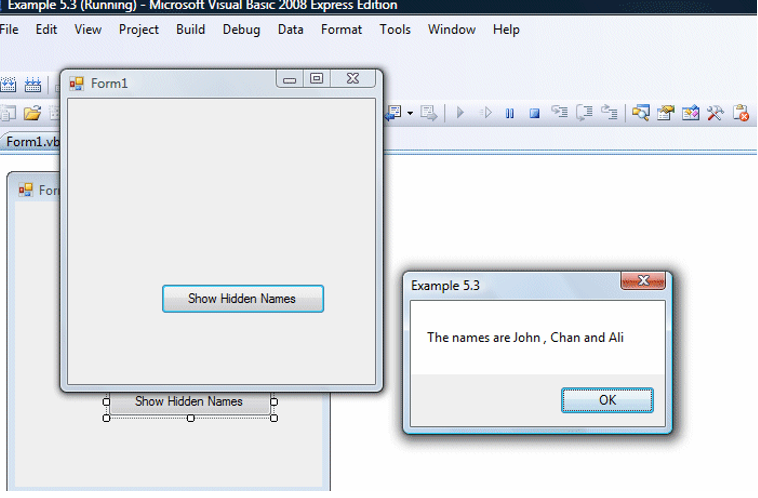This screenshot has height=498, width=758.
Task: Click the designer form's title icon
Action: click(26, 190)
